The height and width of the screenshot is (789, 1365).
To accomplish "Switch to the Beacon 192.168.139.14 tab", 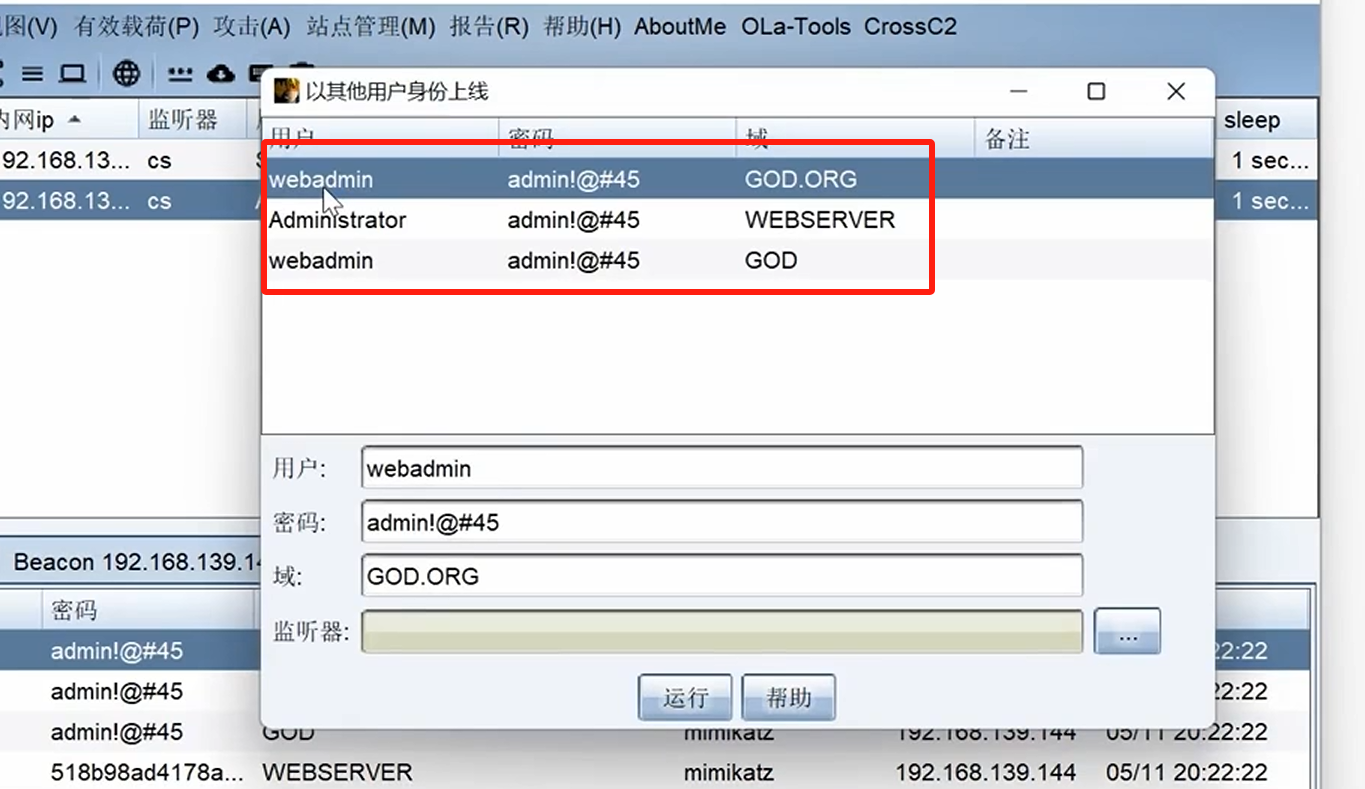I will click(x=137, y=562).
